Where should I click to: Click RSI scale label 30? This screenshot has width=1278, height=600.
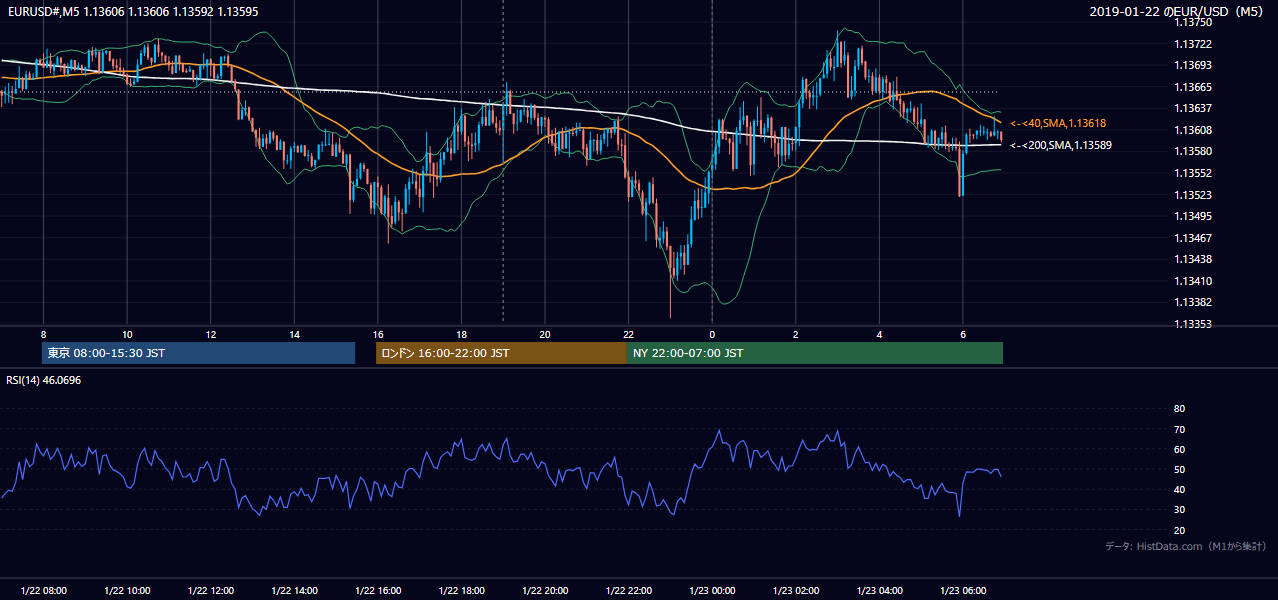point(1179,510)
